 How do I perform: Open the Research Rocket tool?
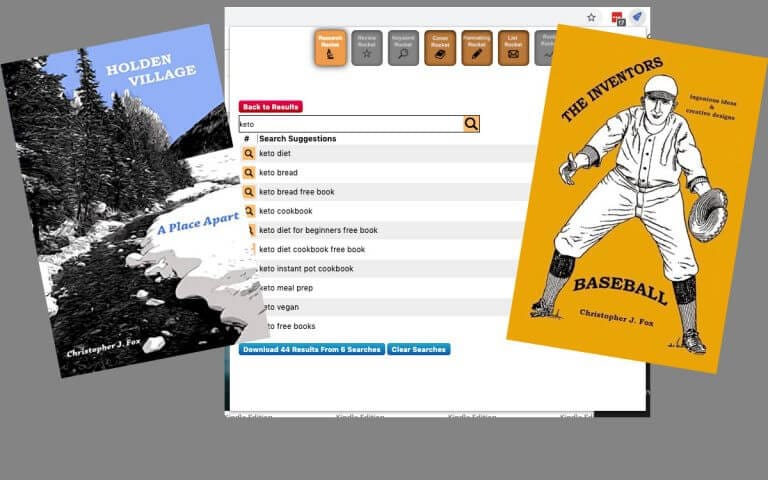coord(330,48)
